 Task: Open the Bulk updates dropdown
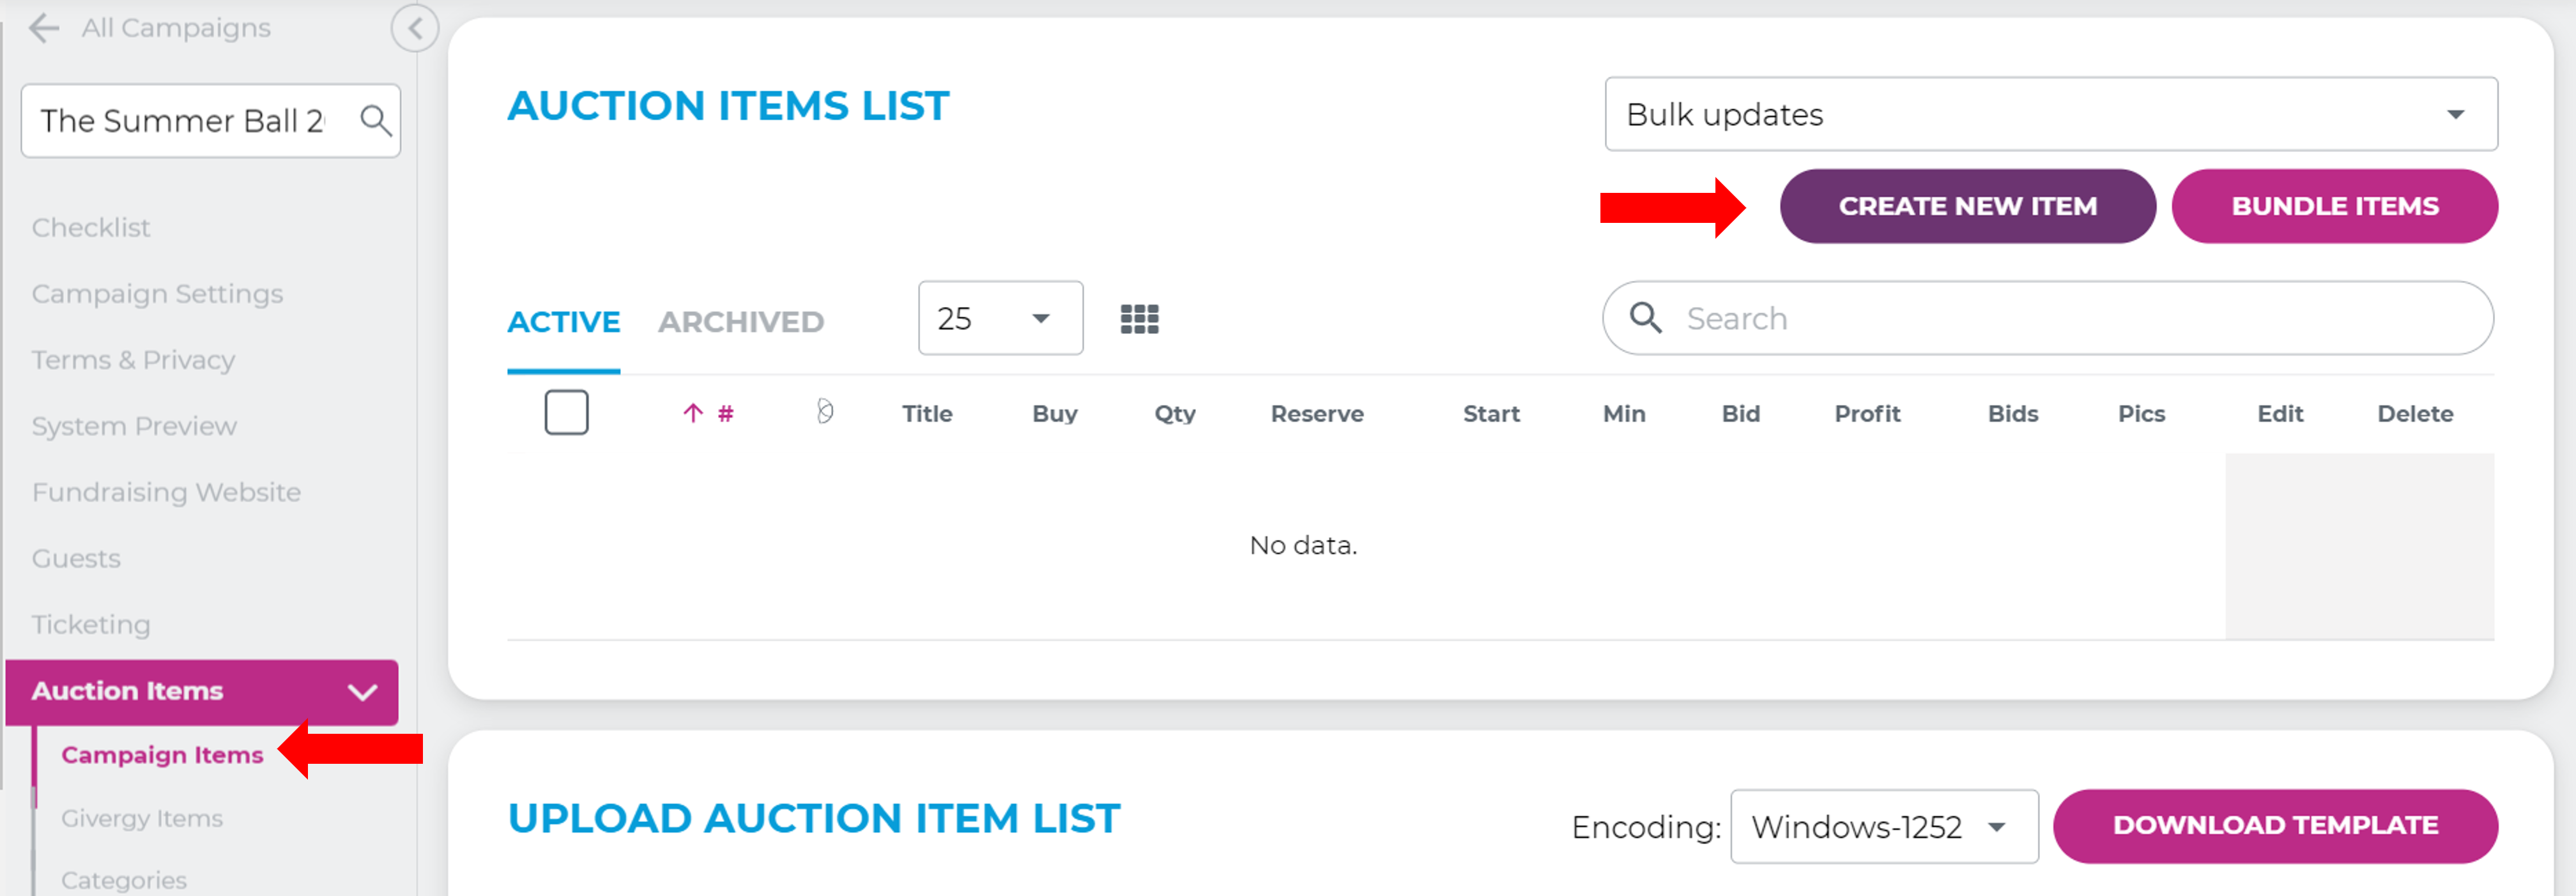[x=2050, y=115]
